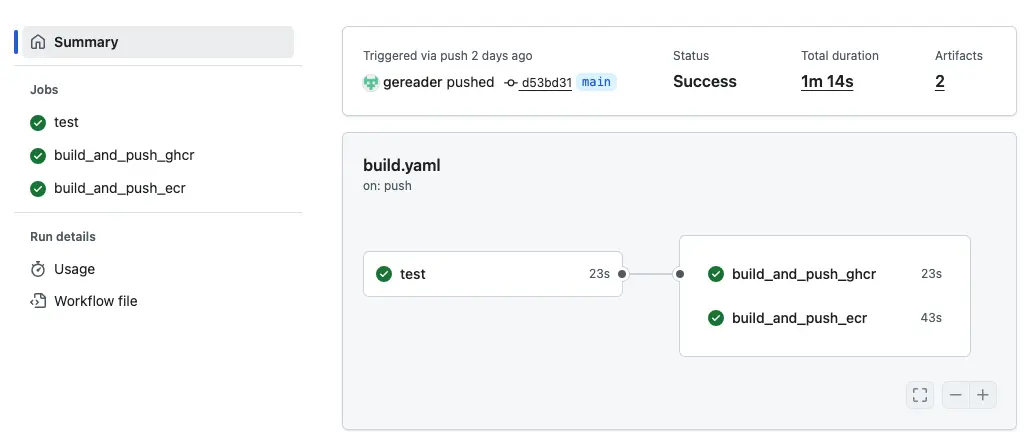This screenshot has height=439, width=1035.
Task: Click the Usage stopwatch icon
Action: point(38,269)
